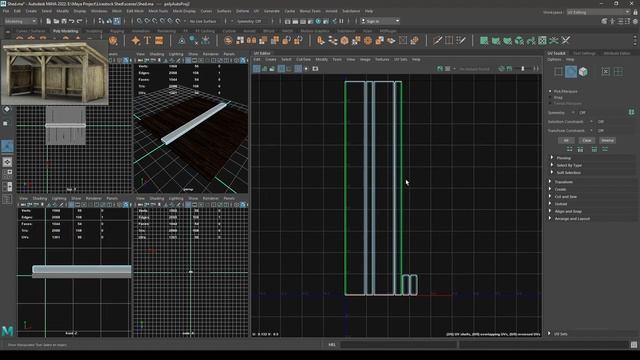Click the first green UV planar mapping shelf icon
Screen dimensions: 640x360
point(484,40)
